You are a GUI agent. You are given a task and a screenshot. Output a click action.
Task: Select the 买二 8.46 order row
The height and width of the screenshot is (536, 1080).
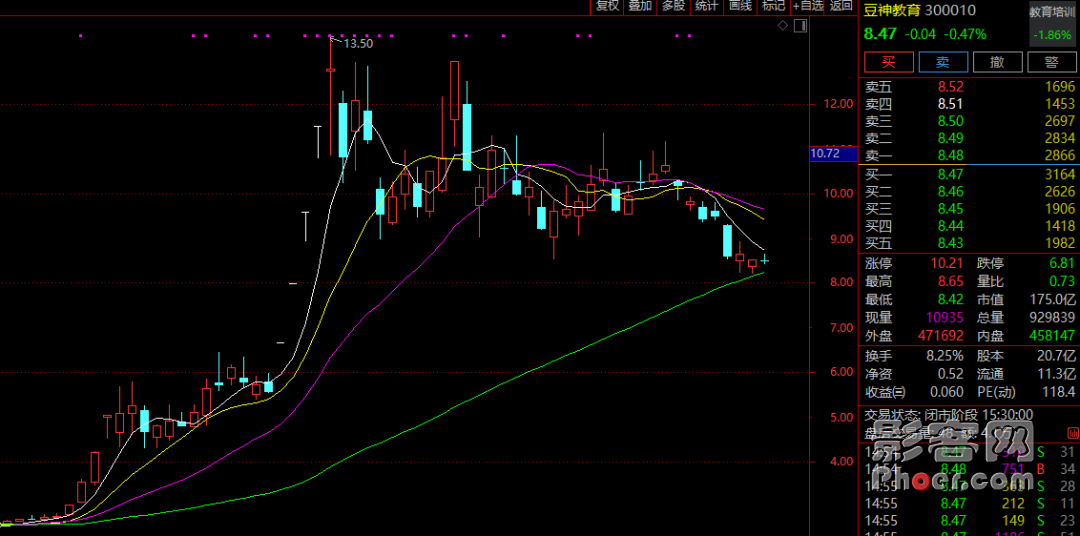coord(969,192)
